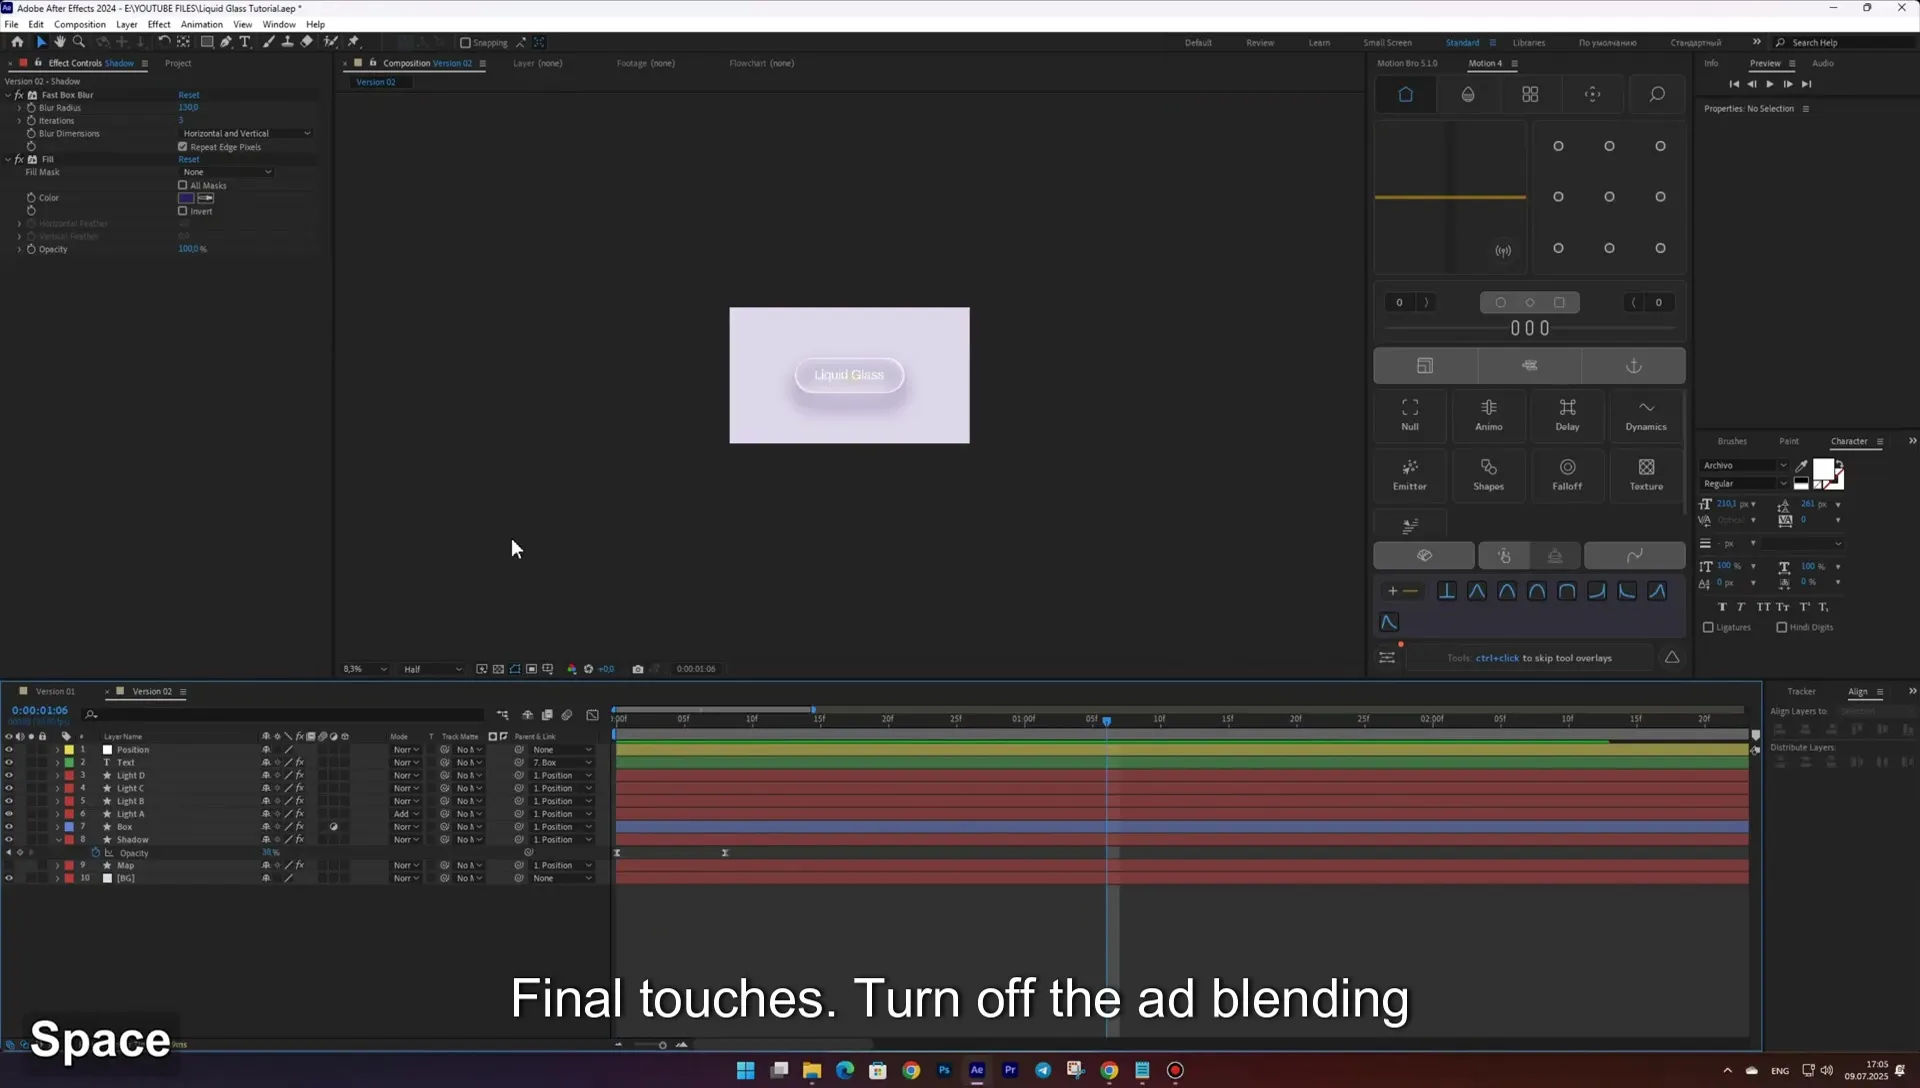Open Premiere Pro from the Windows taskbar
1920x1088 pixels.
tap(1010, 1070)
